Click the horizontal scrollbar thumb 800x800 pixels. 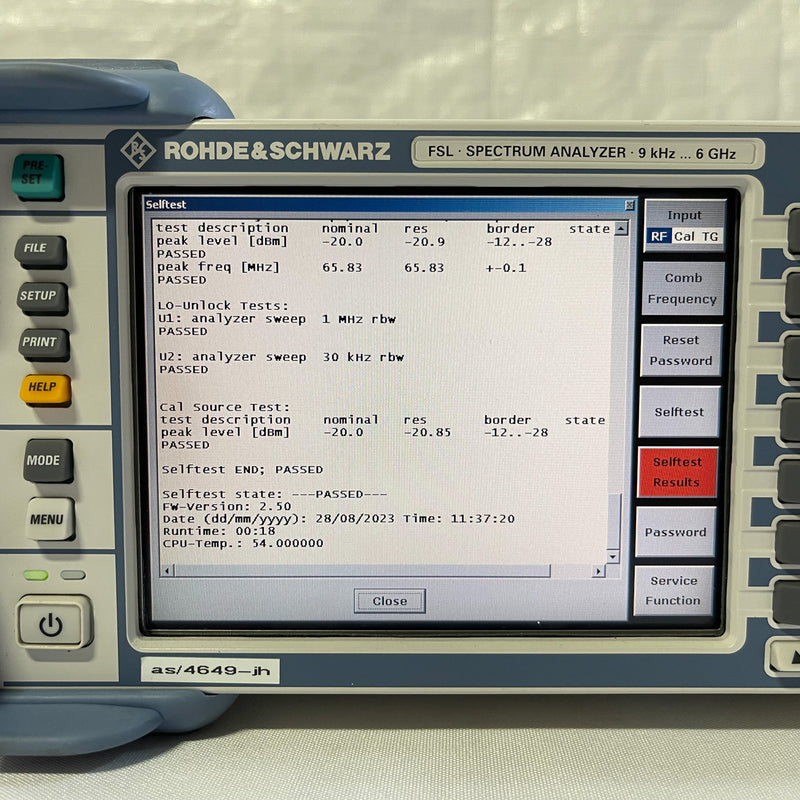click(362, 570)
